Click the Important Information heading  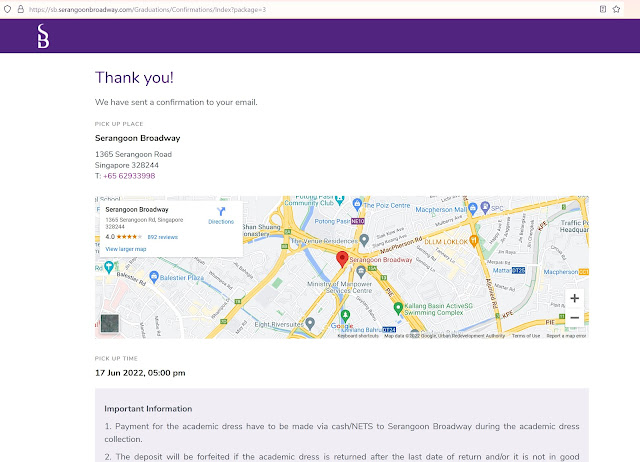[148, 409]
